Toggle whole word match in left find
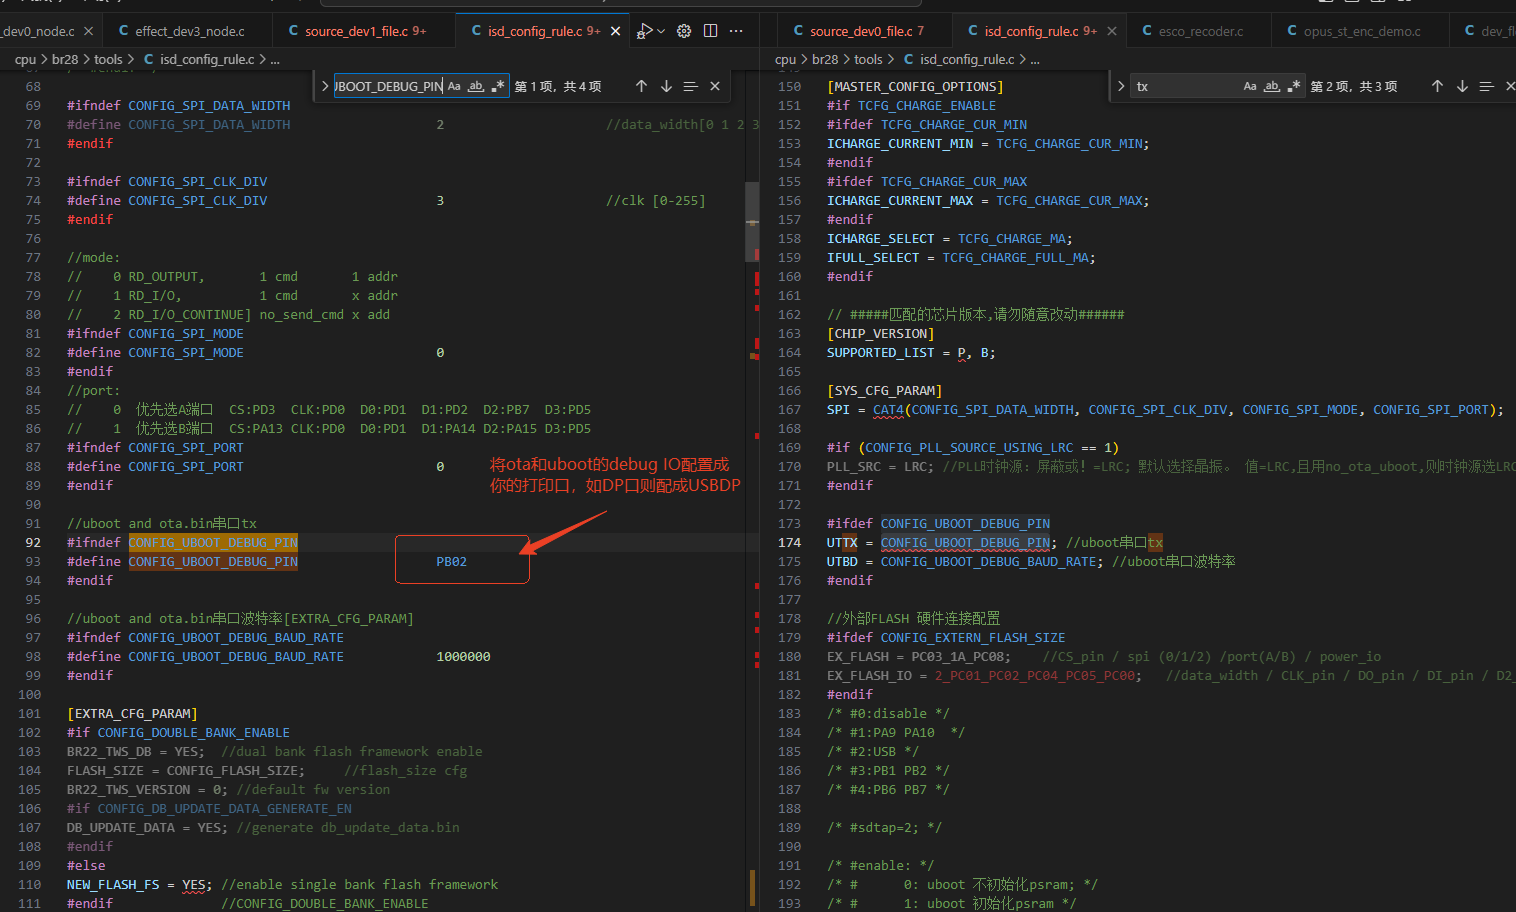This screenshot has height=912, width=1516. pos(476,86)
